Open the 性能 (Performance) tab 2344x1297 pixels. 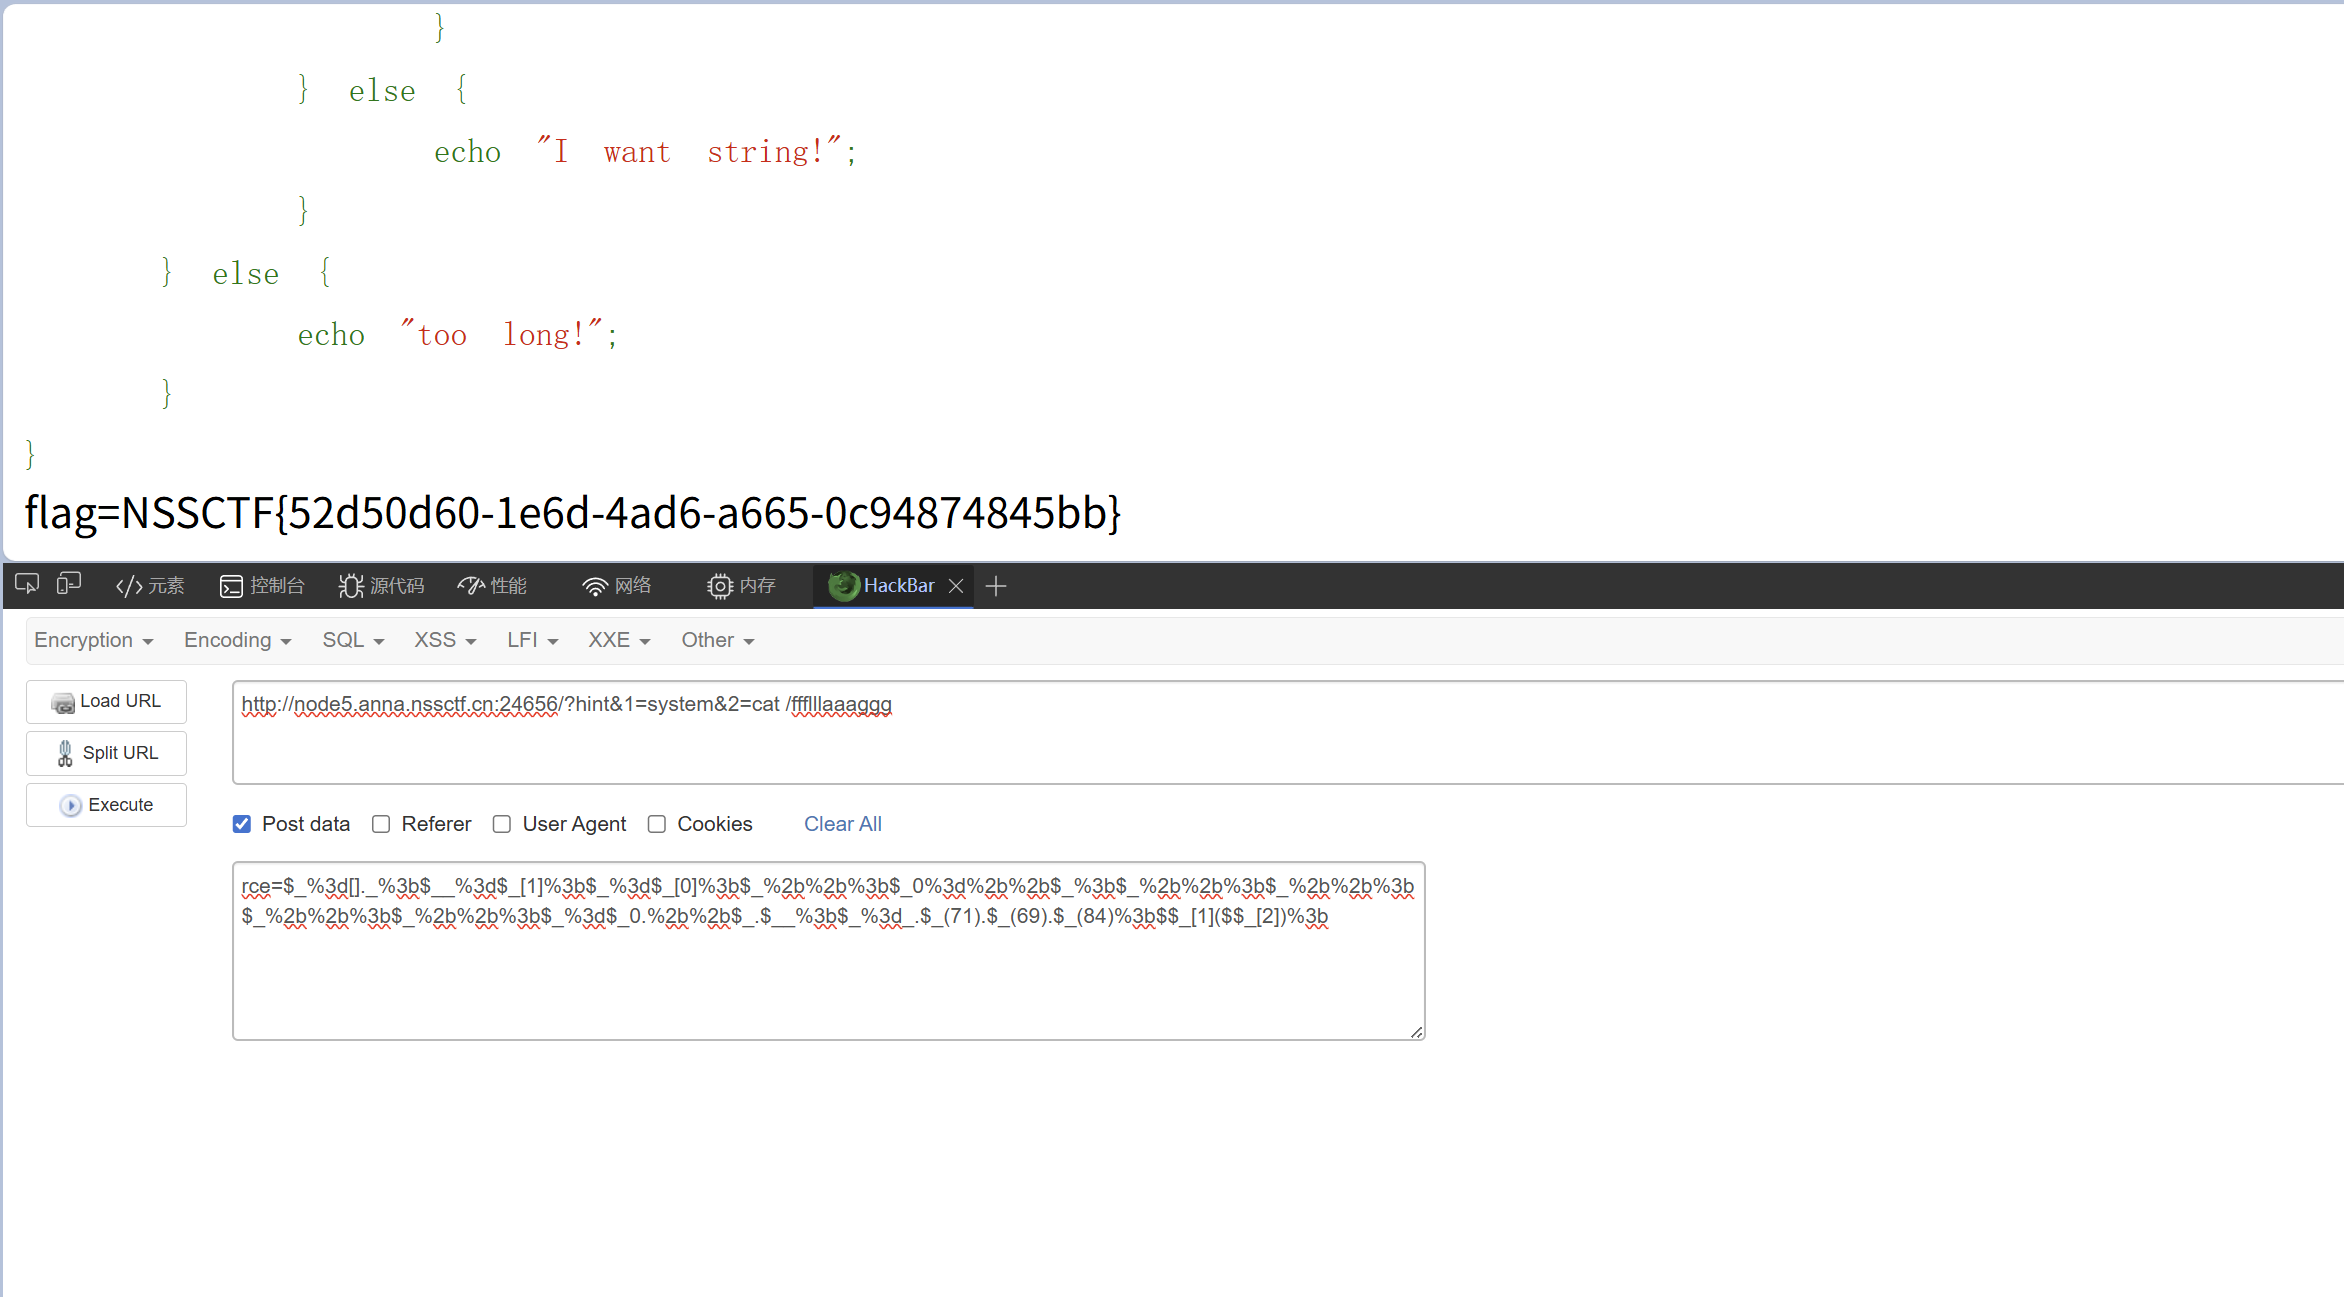point(492,586)
